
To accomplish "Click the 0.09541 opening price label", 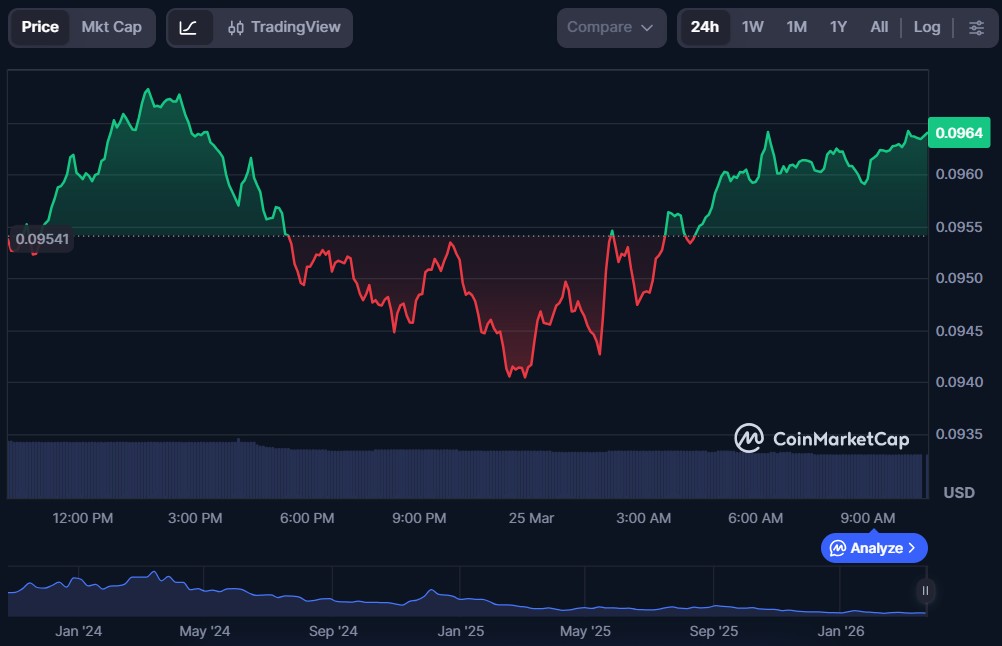I will [40, 239].
